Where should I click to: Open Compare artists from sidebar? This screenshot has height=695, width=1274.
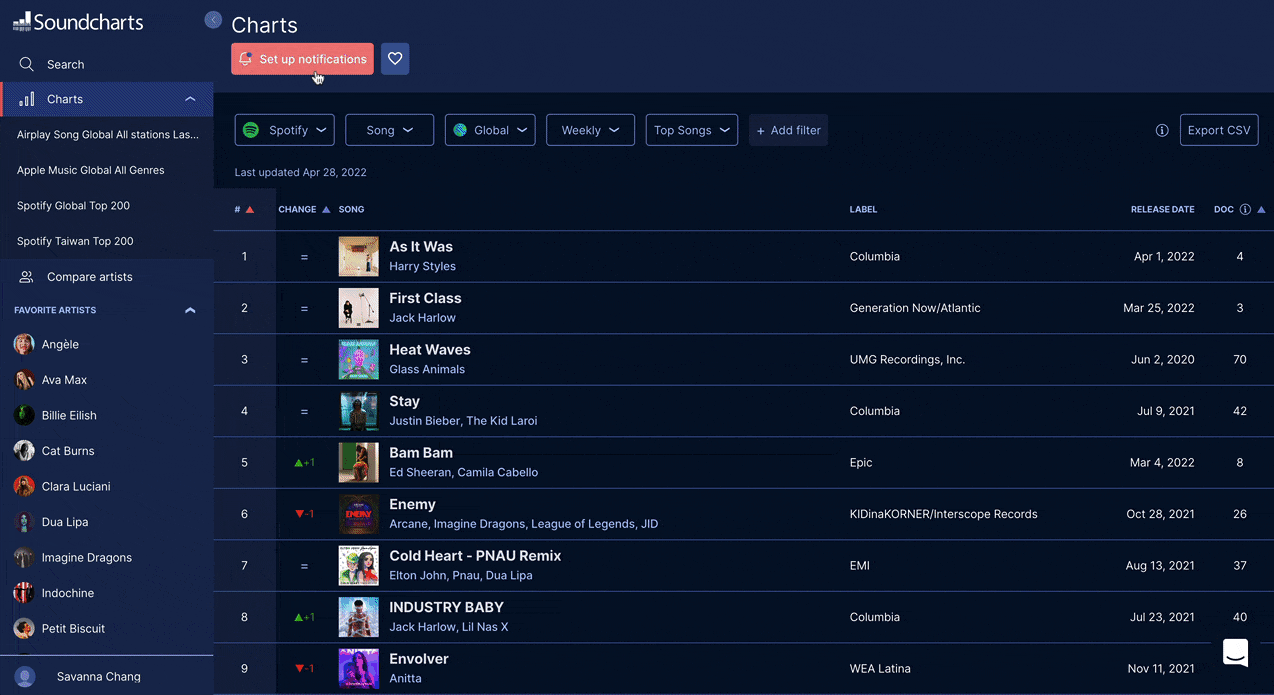(x=89, y=277)
